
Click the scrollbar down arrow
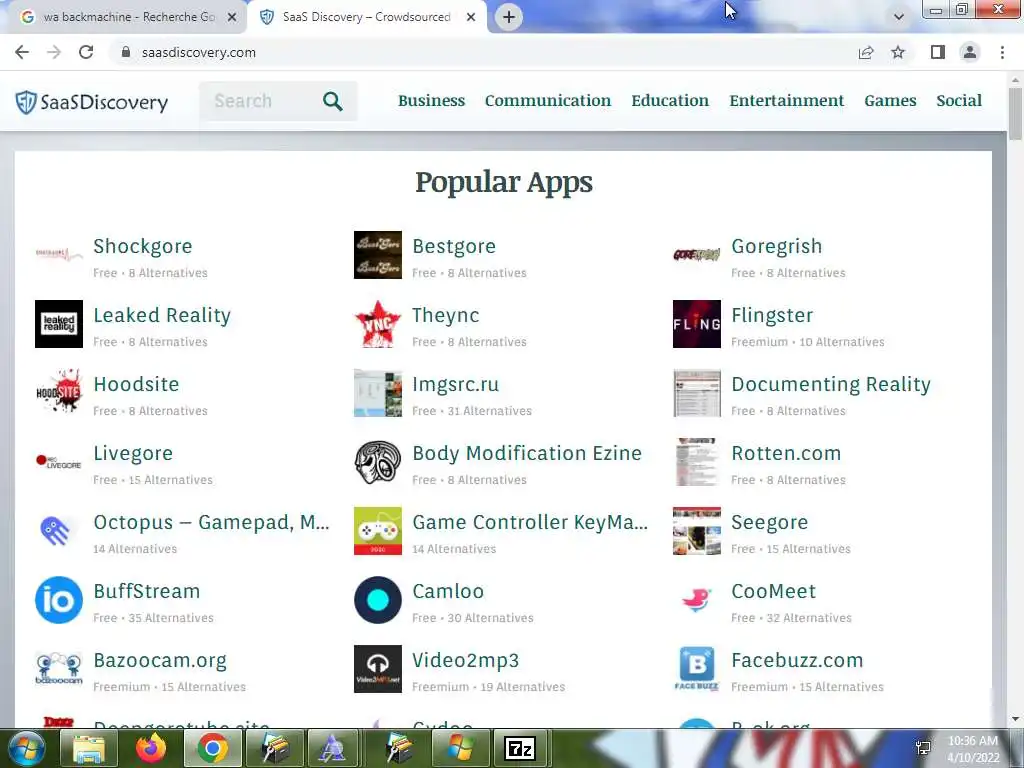tap(1015, 719)
